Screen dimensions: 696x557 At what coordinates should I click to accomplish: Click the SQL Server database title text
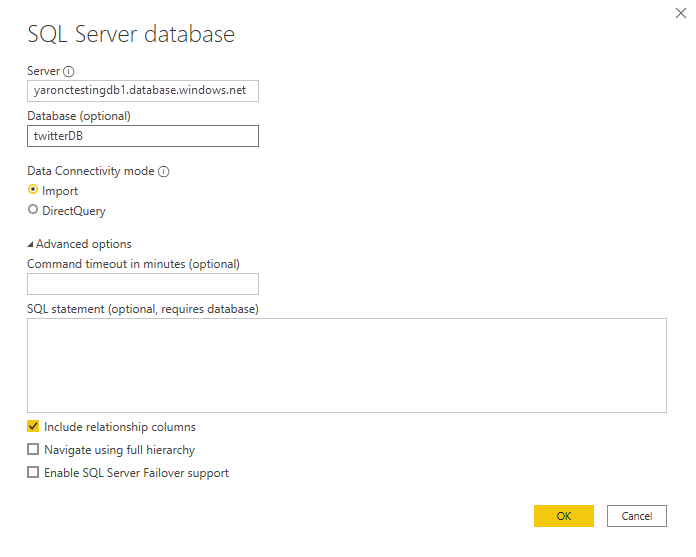(131, 34)
